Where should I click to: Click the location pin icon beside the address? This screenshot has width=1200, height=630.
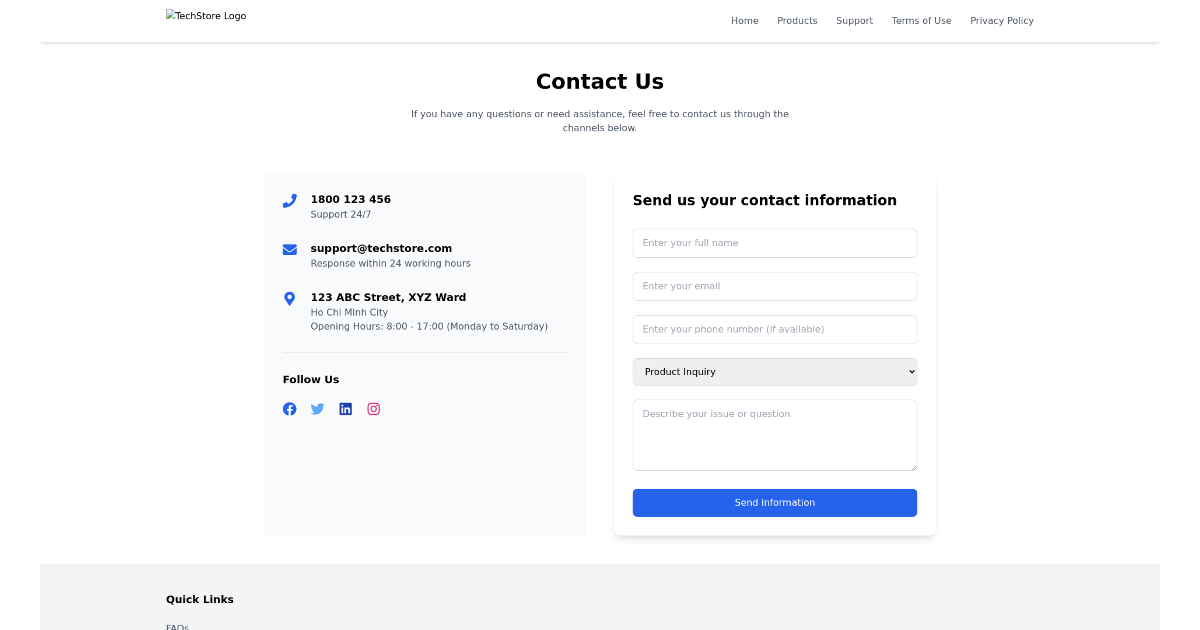pyautogui.click(x=289, y=298)
